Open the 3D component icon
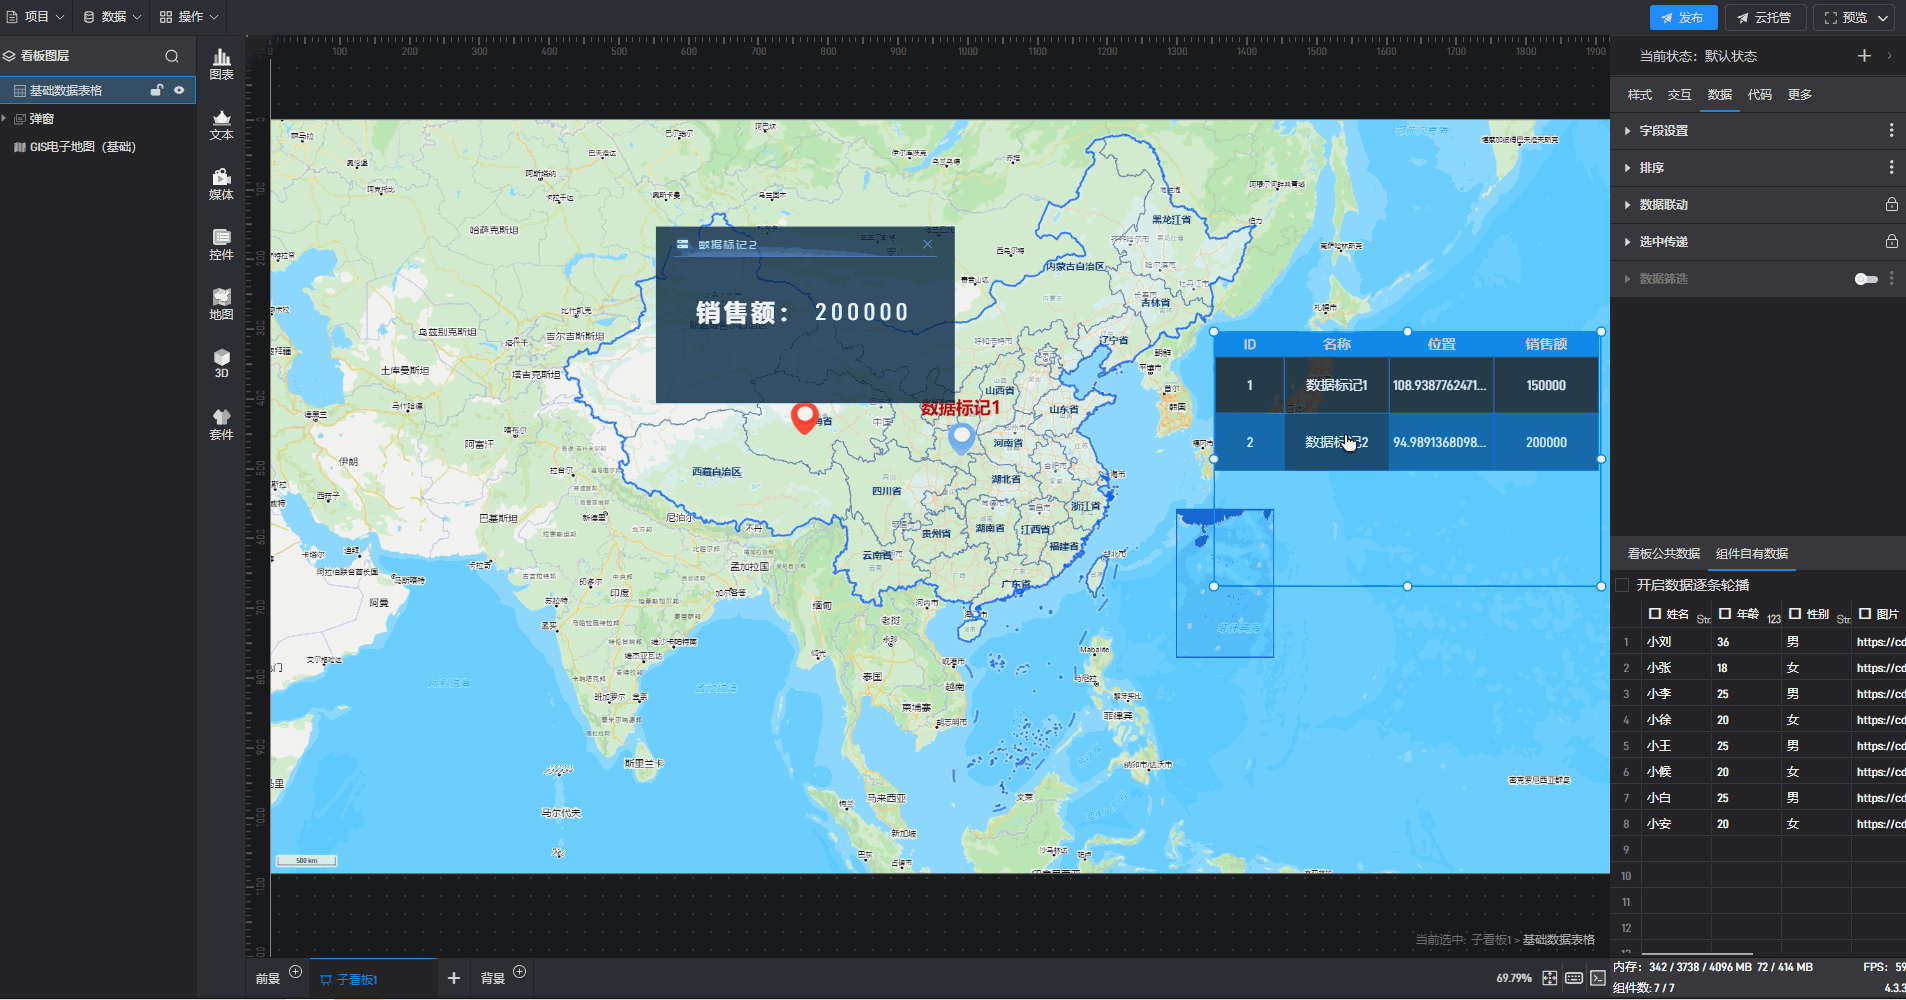1906x1000 pixels. [221, 363]
